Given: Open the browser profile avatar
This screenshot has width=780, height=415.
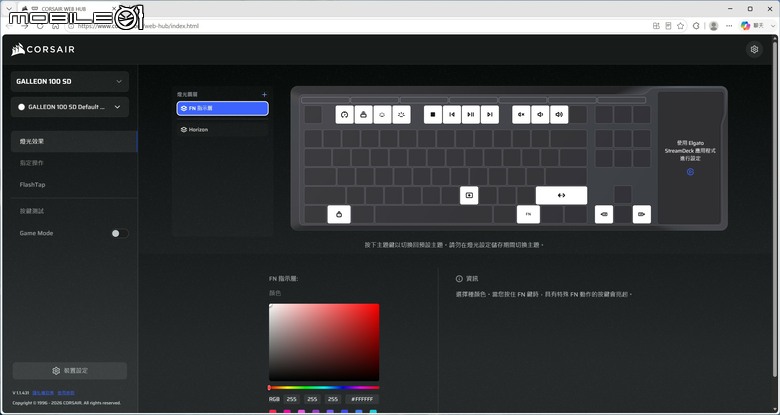Looking at the screenshot, I should coord(713,26).
